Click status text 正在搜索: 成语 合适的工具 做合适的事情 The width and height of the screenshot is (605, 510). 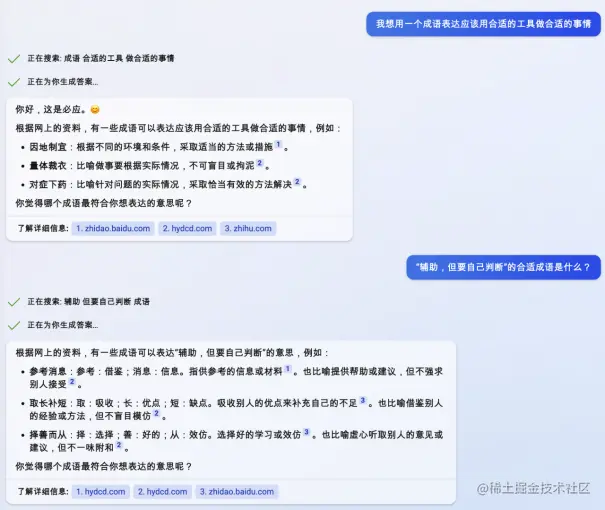tap(101, 59)
